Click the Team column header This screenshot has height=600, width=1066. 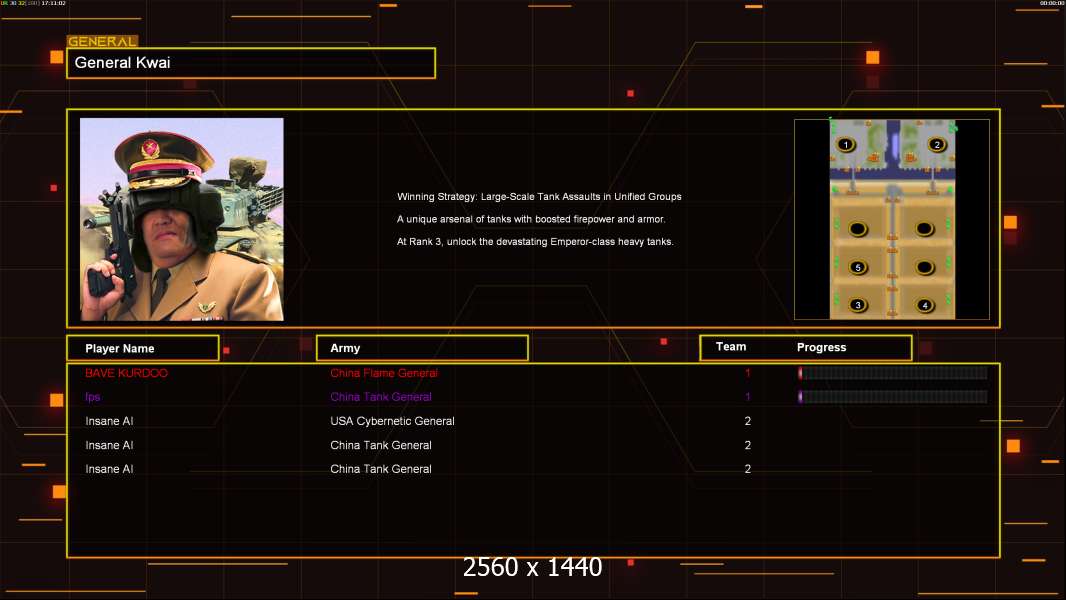(x=731, y=347)
